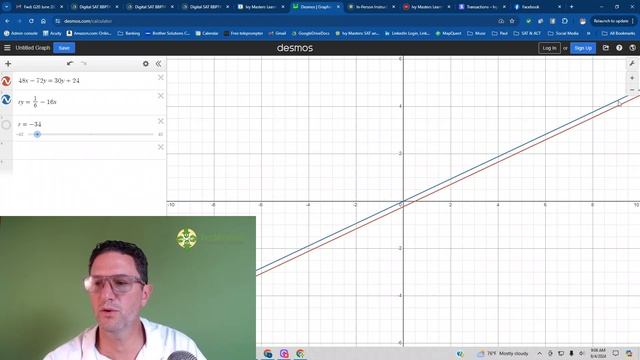Open the taskbar clock and date
Image resolution: width=640 pixels, height=360 pixels.
pos(598,353)
